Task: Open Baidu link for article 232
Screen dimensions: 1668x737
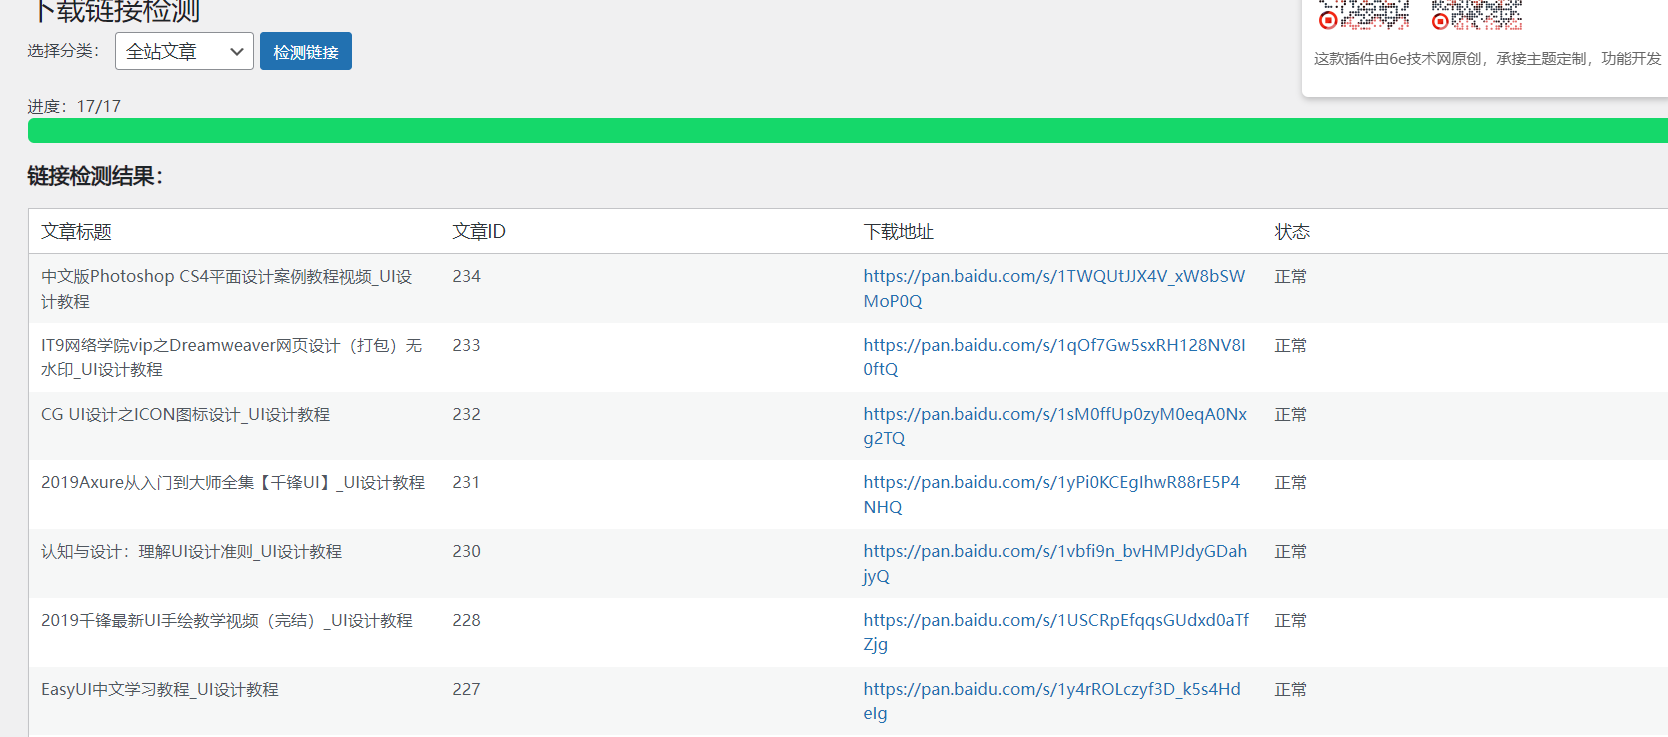Action: [x=1054, y=415]
